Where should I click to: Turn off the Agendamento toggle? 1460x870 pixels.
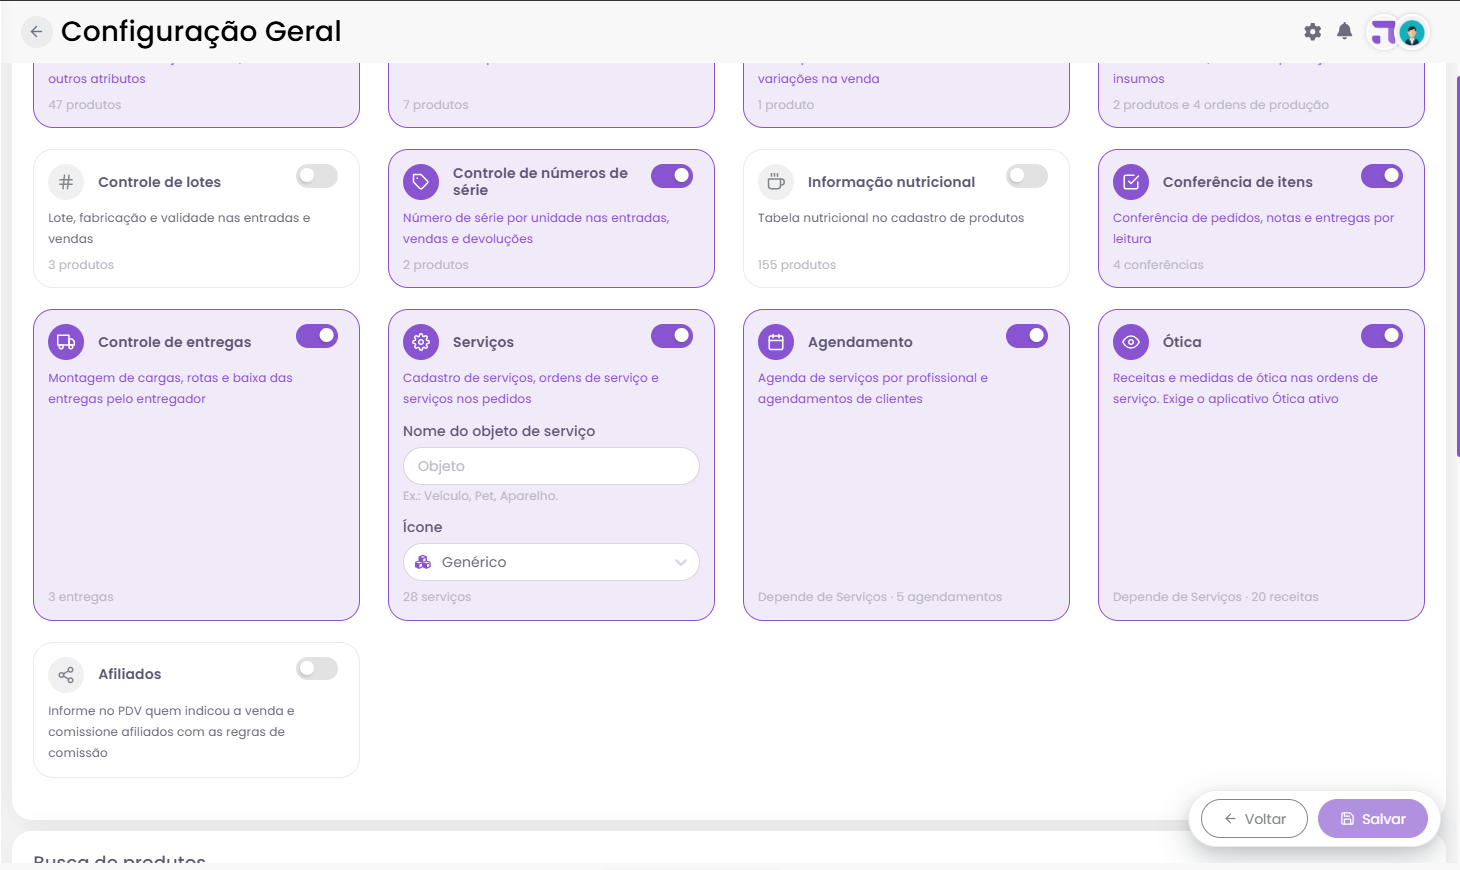point(1027,336)
